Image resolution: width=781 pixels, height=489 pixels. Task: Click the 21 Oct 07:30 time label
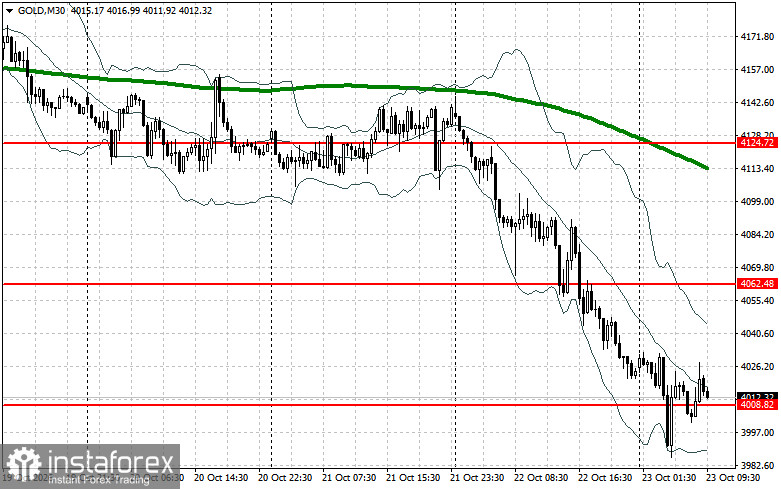tap(349, 478)
